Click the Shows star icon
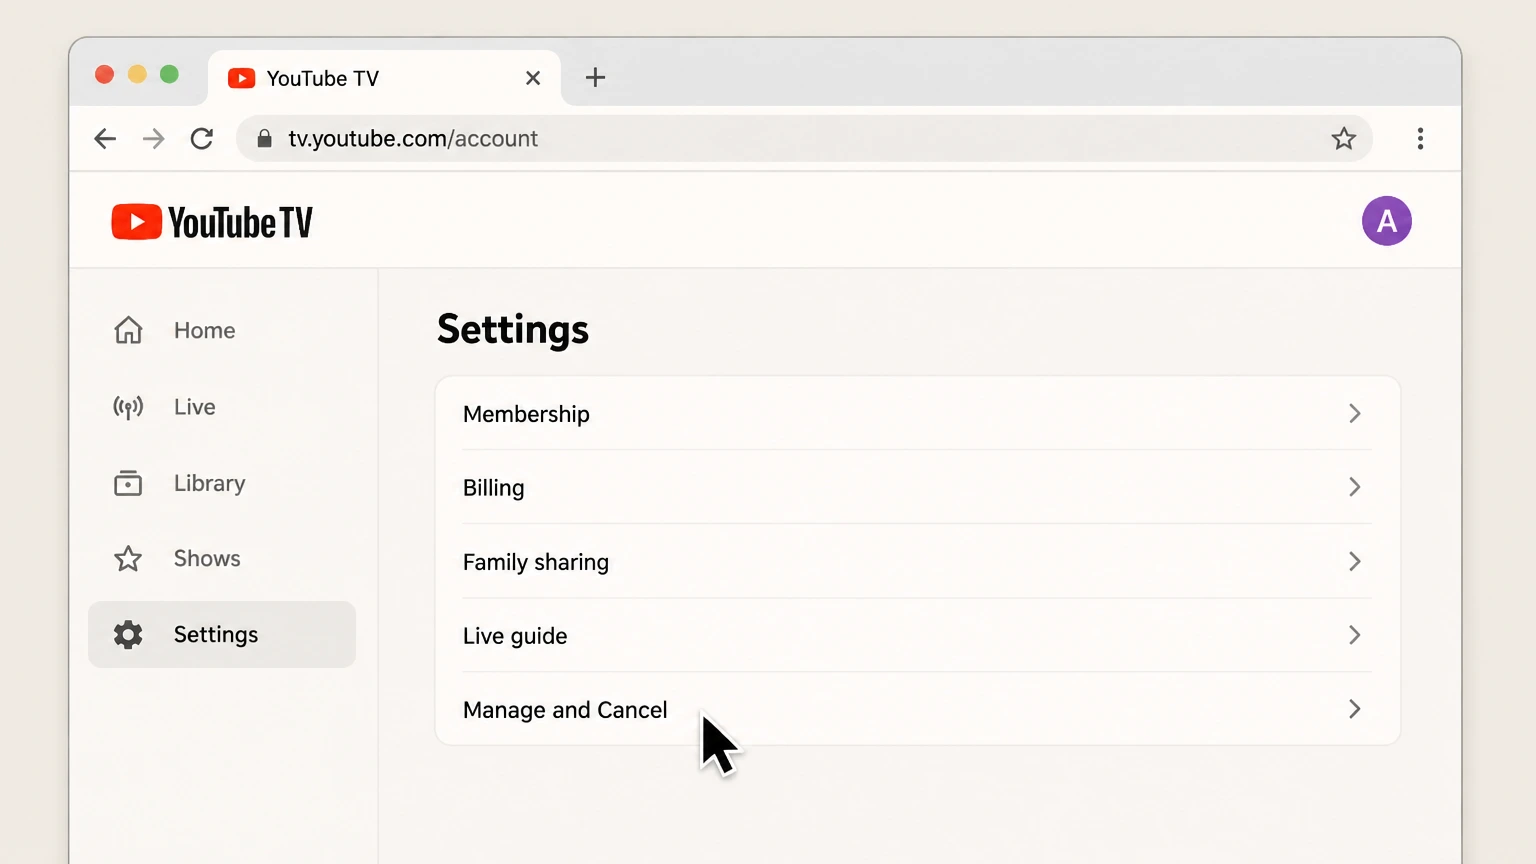Image resolution: width=1536 pixels, height=864 pixels. [128, 558]
